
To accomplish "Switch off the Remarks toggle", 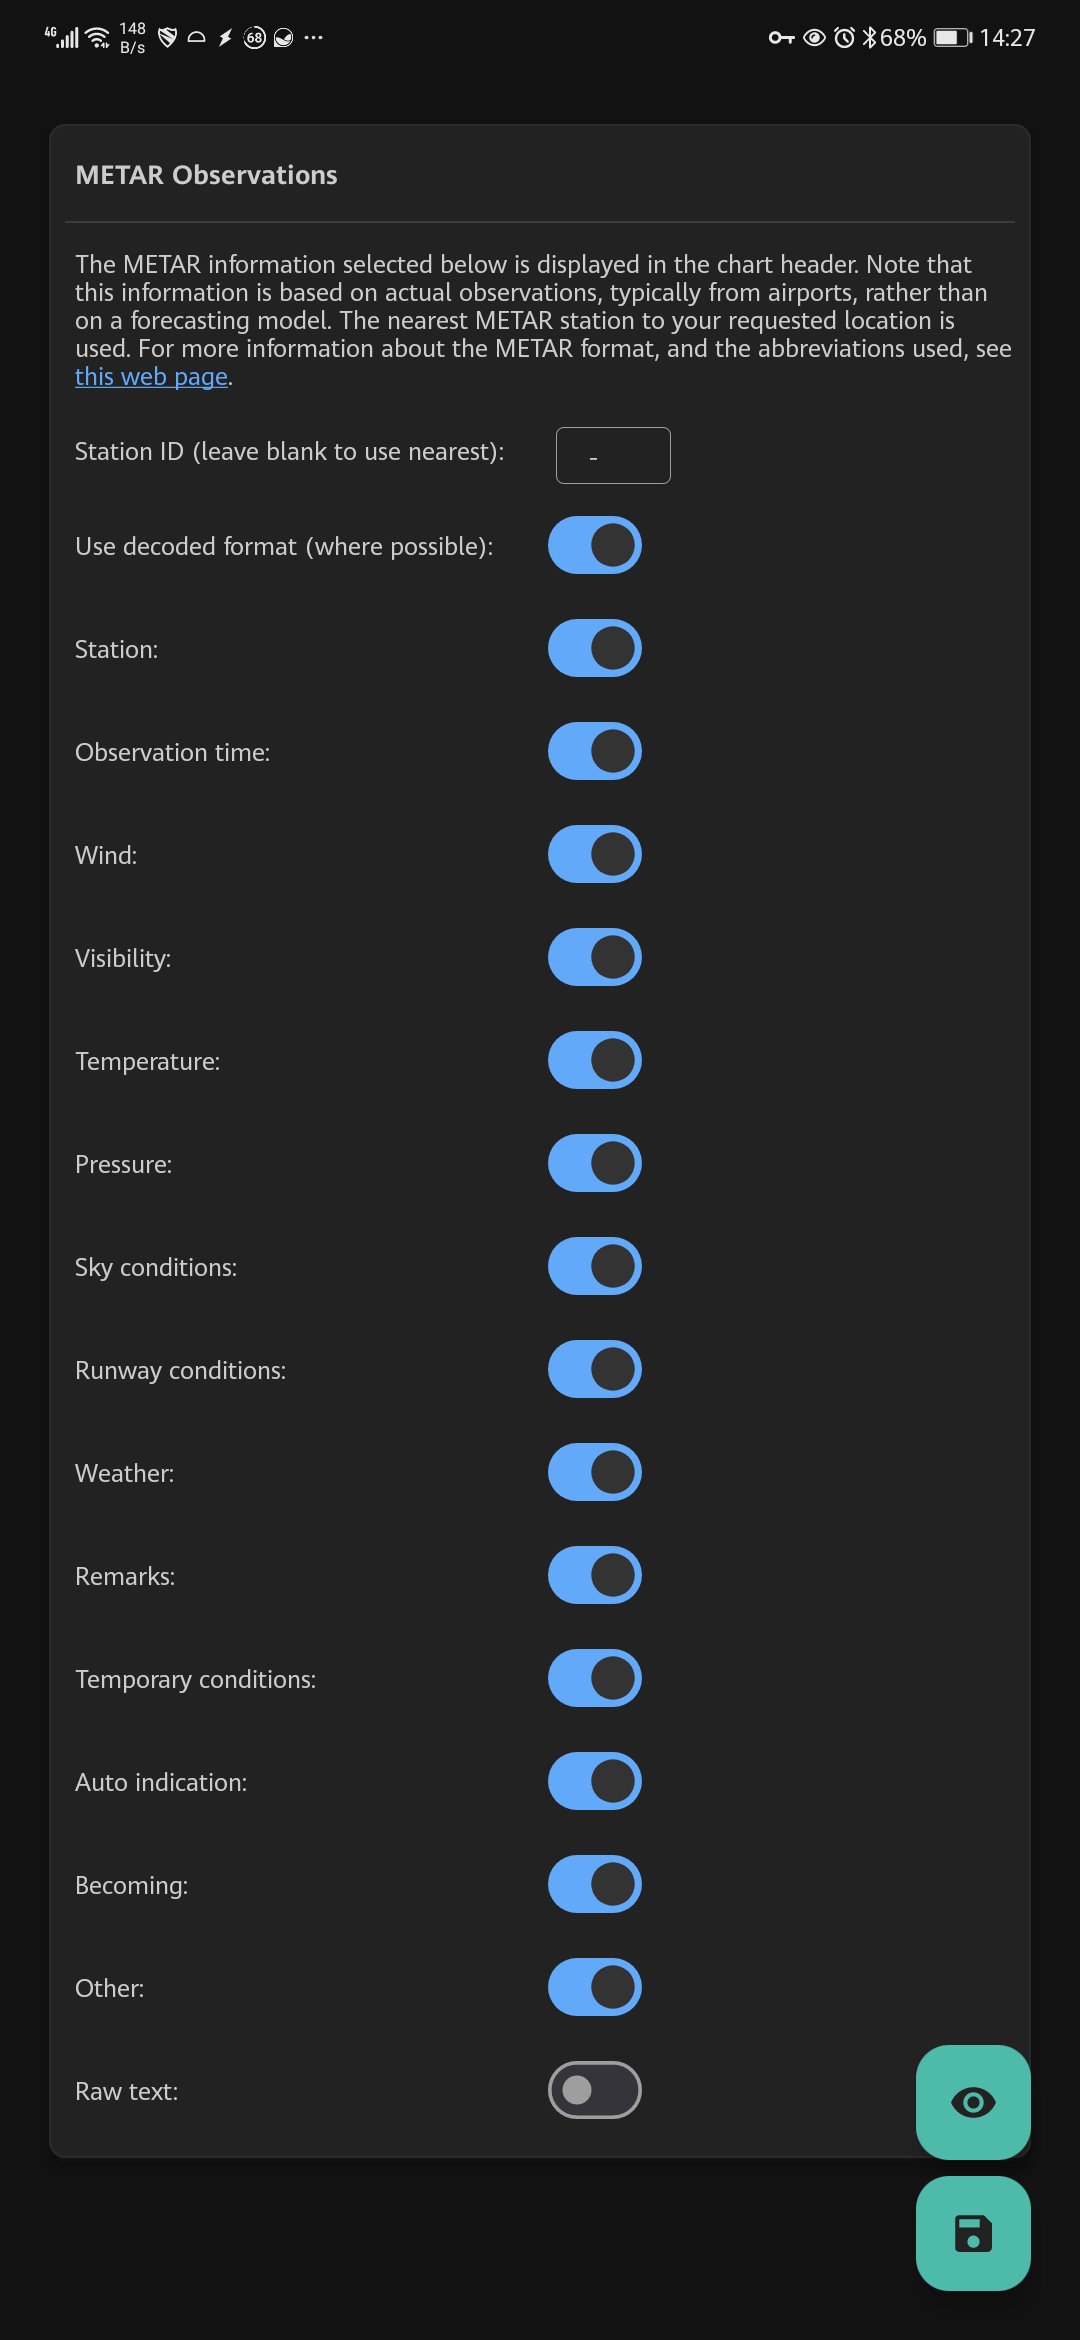I will pyautogui.click(x=594, y=1575).
